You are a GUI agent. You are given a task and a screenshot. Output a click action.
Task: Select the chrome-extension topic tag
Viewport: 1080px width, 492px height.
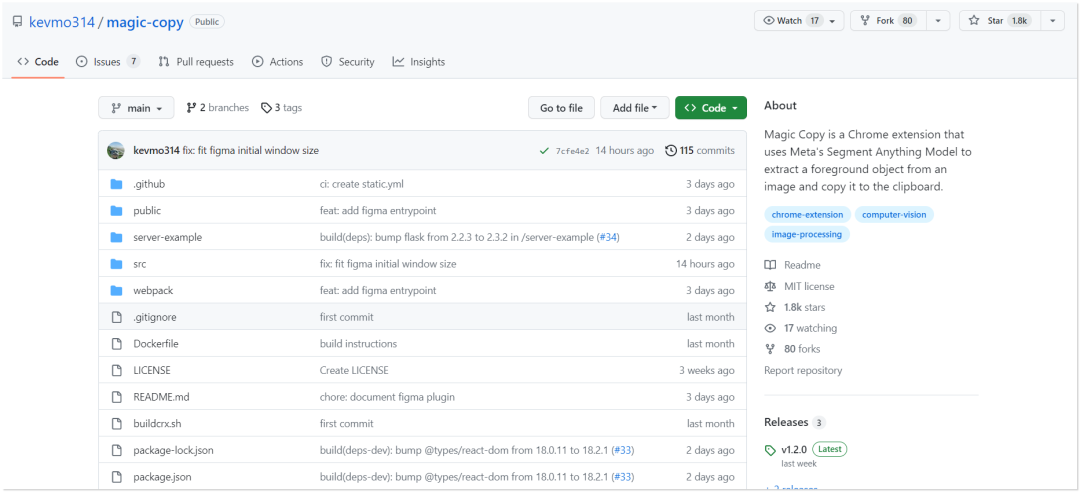click(x=808, y=214)
